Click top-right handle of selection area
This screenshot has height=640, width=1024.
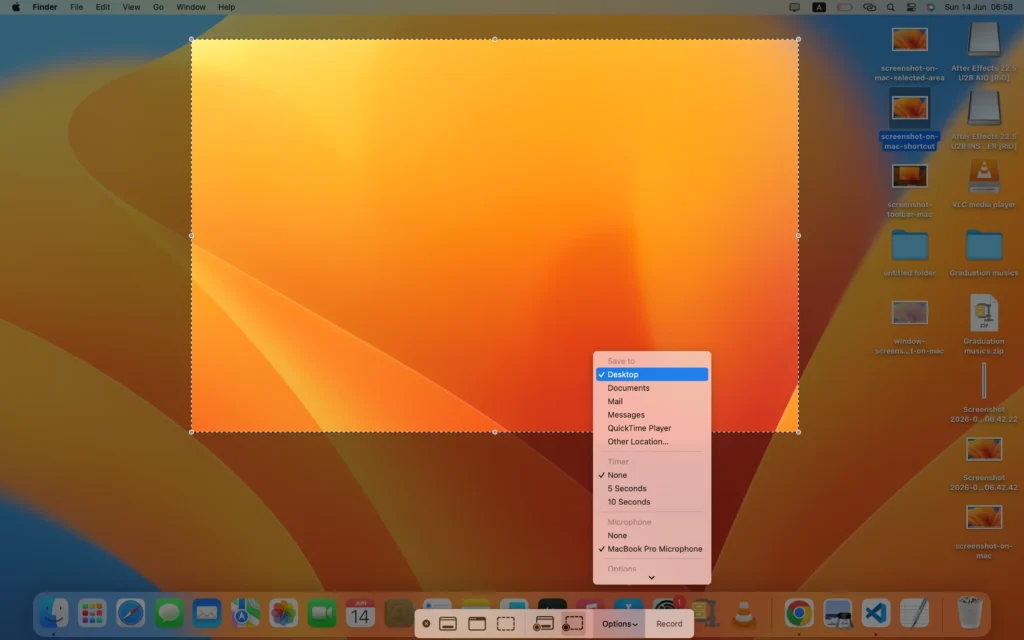[x=798, y=39]
